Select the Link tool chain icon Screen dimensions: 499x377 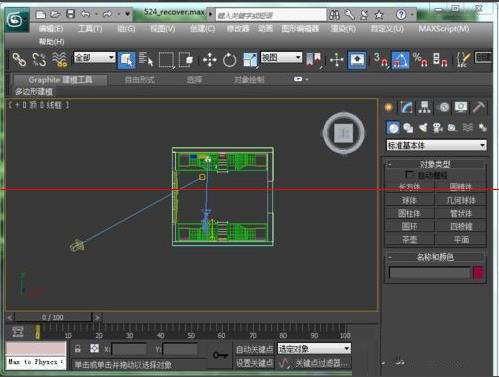pyautogui.click(x=19, y=60)
